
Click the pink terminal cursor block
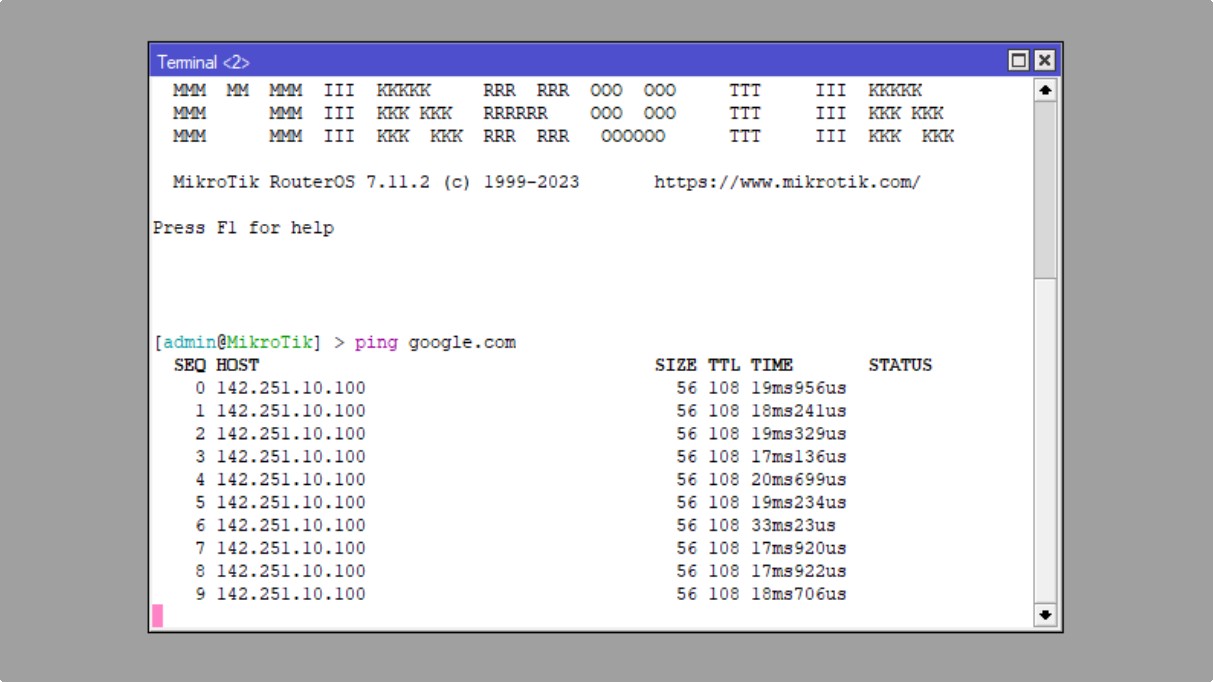coord(158,616)
